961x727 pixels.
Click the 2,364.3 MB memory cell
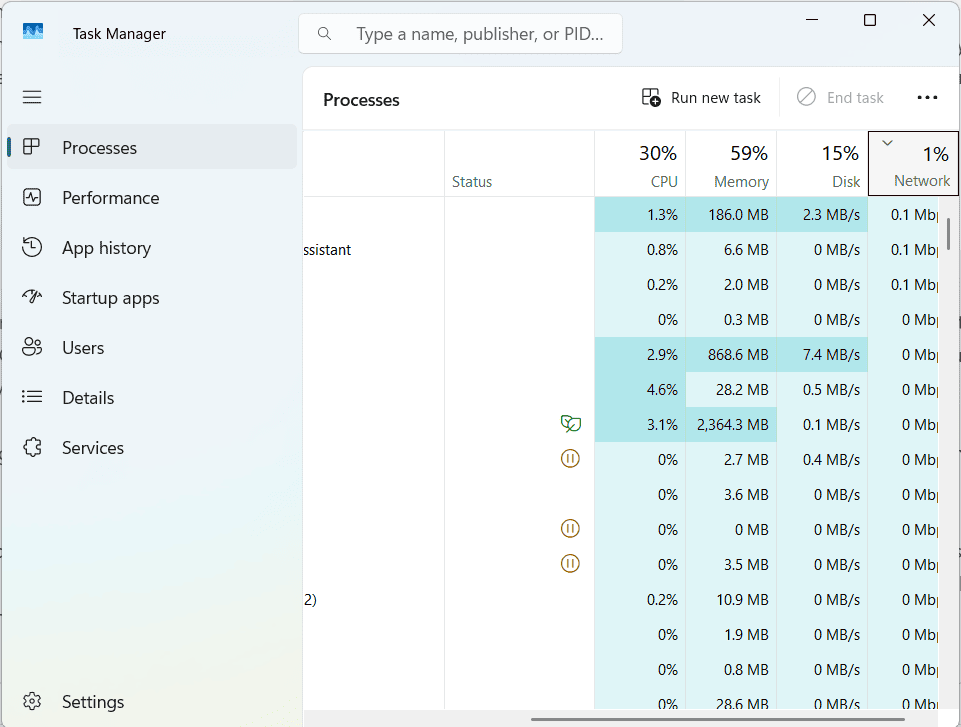coord(731,424)
